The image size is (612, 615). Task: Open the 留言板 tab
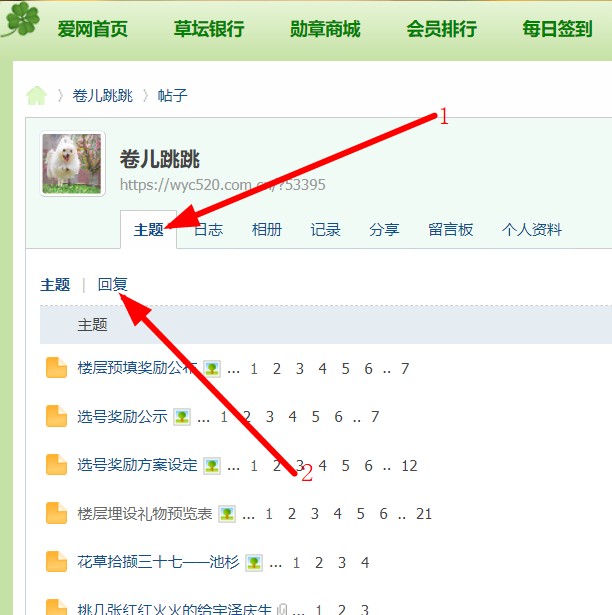(450, 229)
